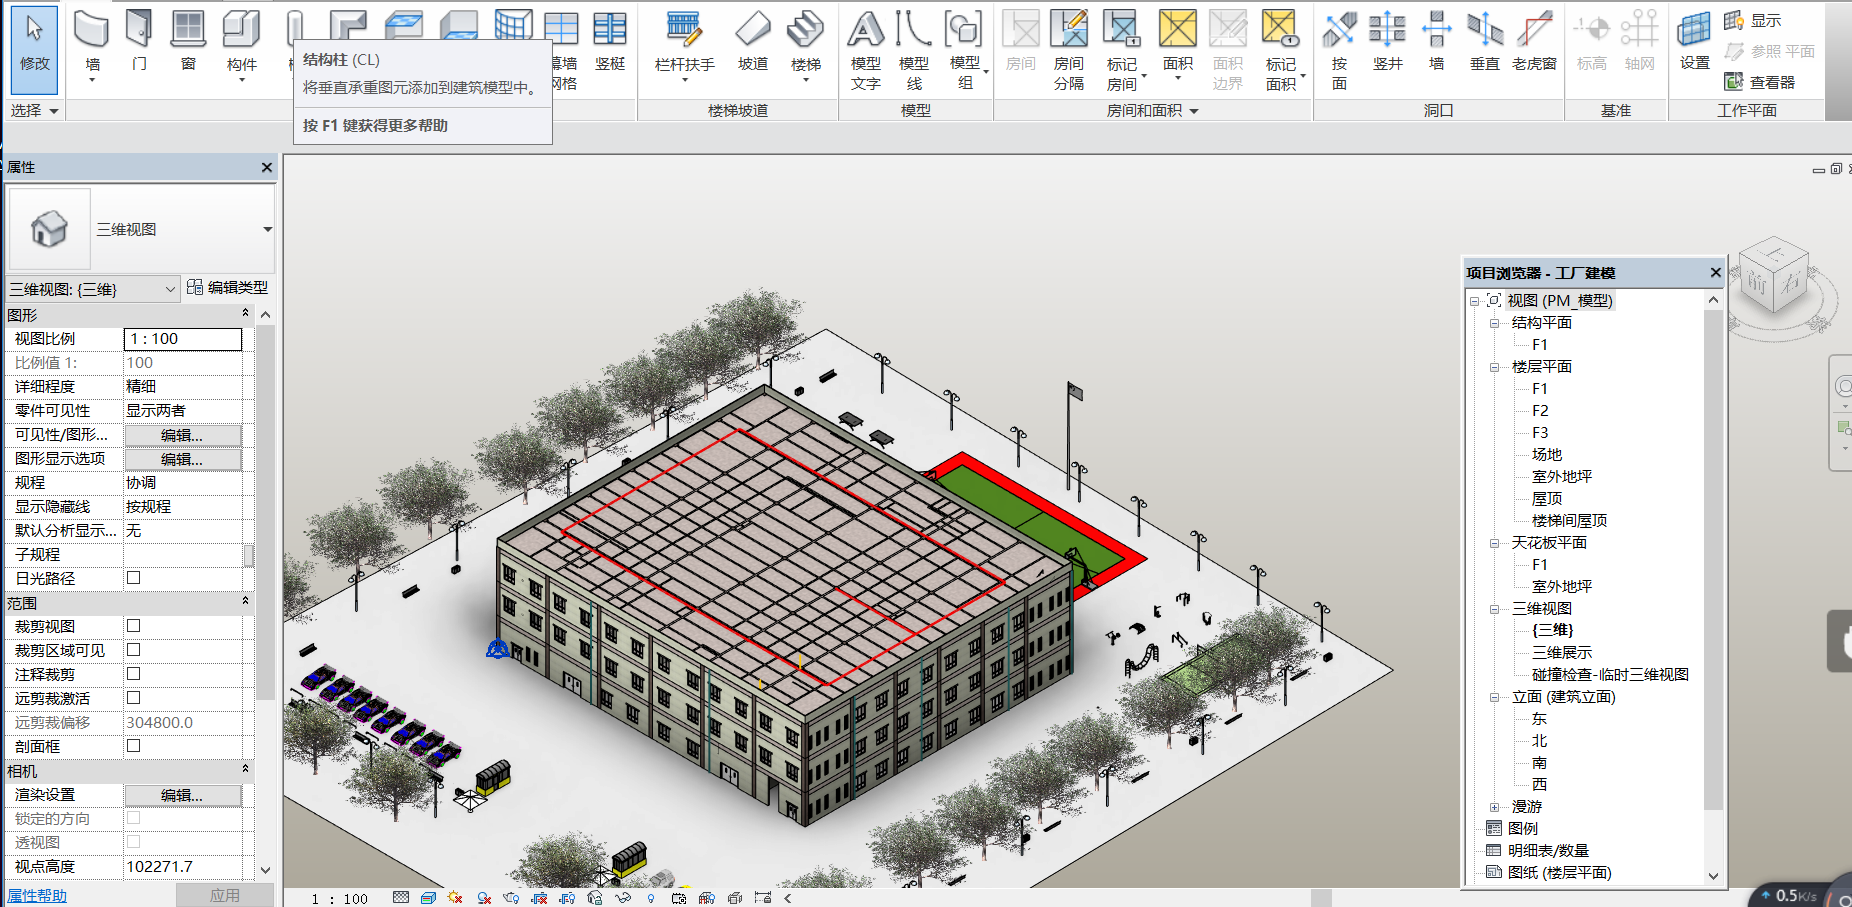Collapse the 楼层平面 tree node
1852x907 pixels.
pyautogui.click(x=1494, y=367)
